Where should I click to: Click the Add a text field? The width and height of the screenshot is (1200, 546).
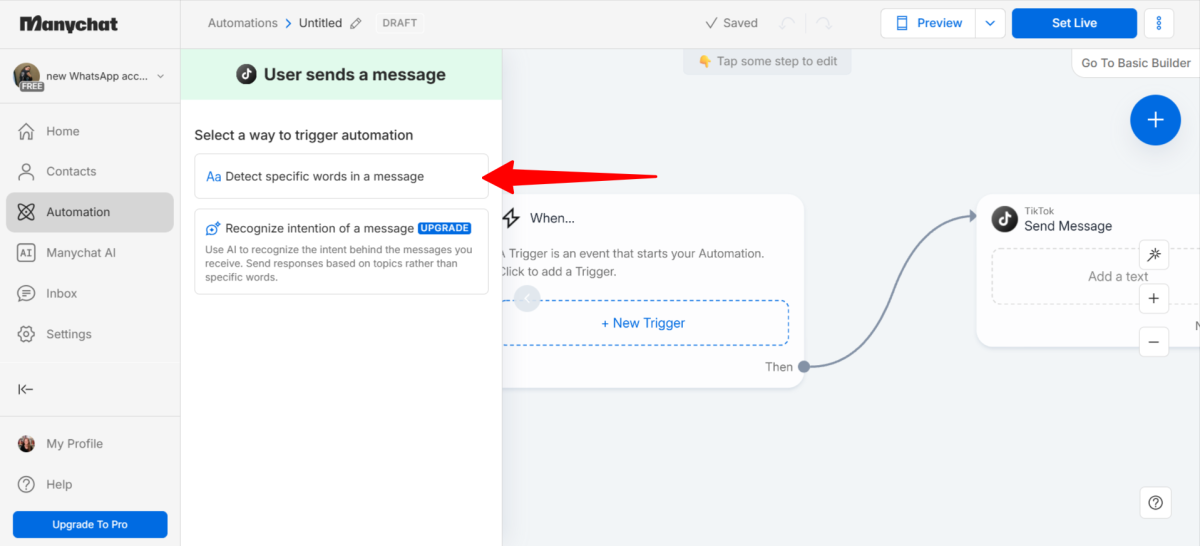pyautogui.click(x=1096, y=277)
